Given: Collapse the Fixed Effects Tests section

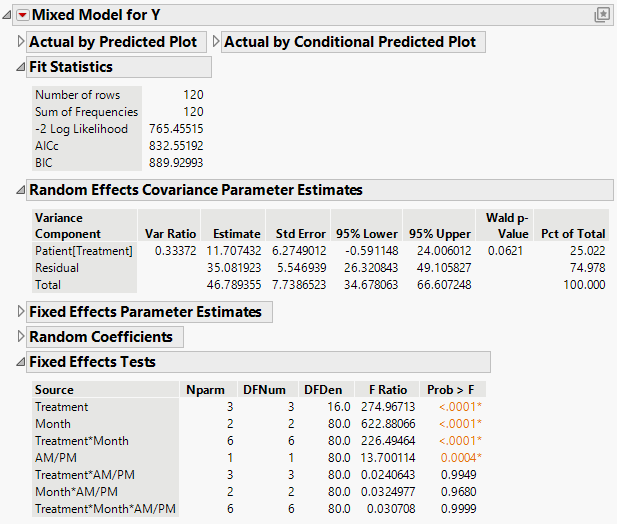Looking at the screenshot, I should coord(22,362).
